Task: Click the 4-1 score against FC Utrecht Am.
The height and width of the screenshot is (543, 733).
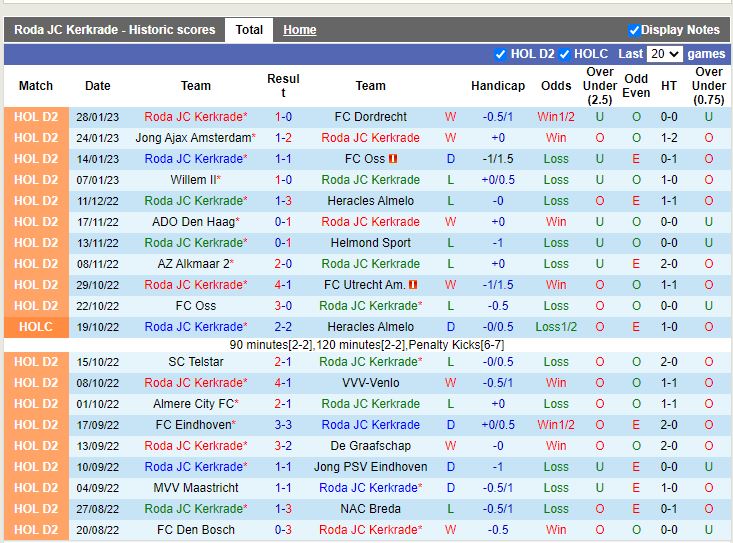Action: click(283, 285)
